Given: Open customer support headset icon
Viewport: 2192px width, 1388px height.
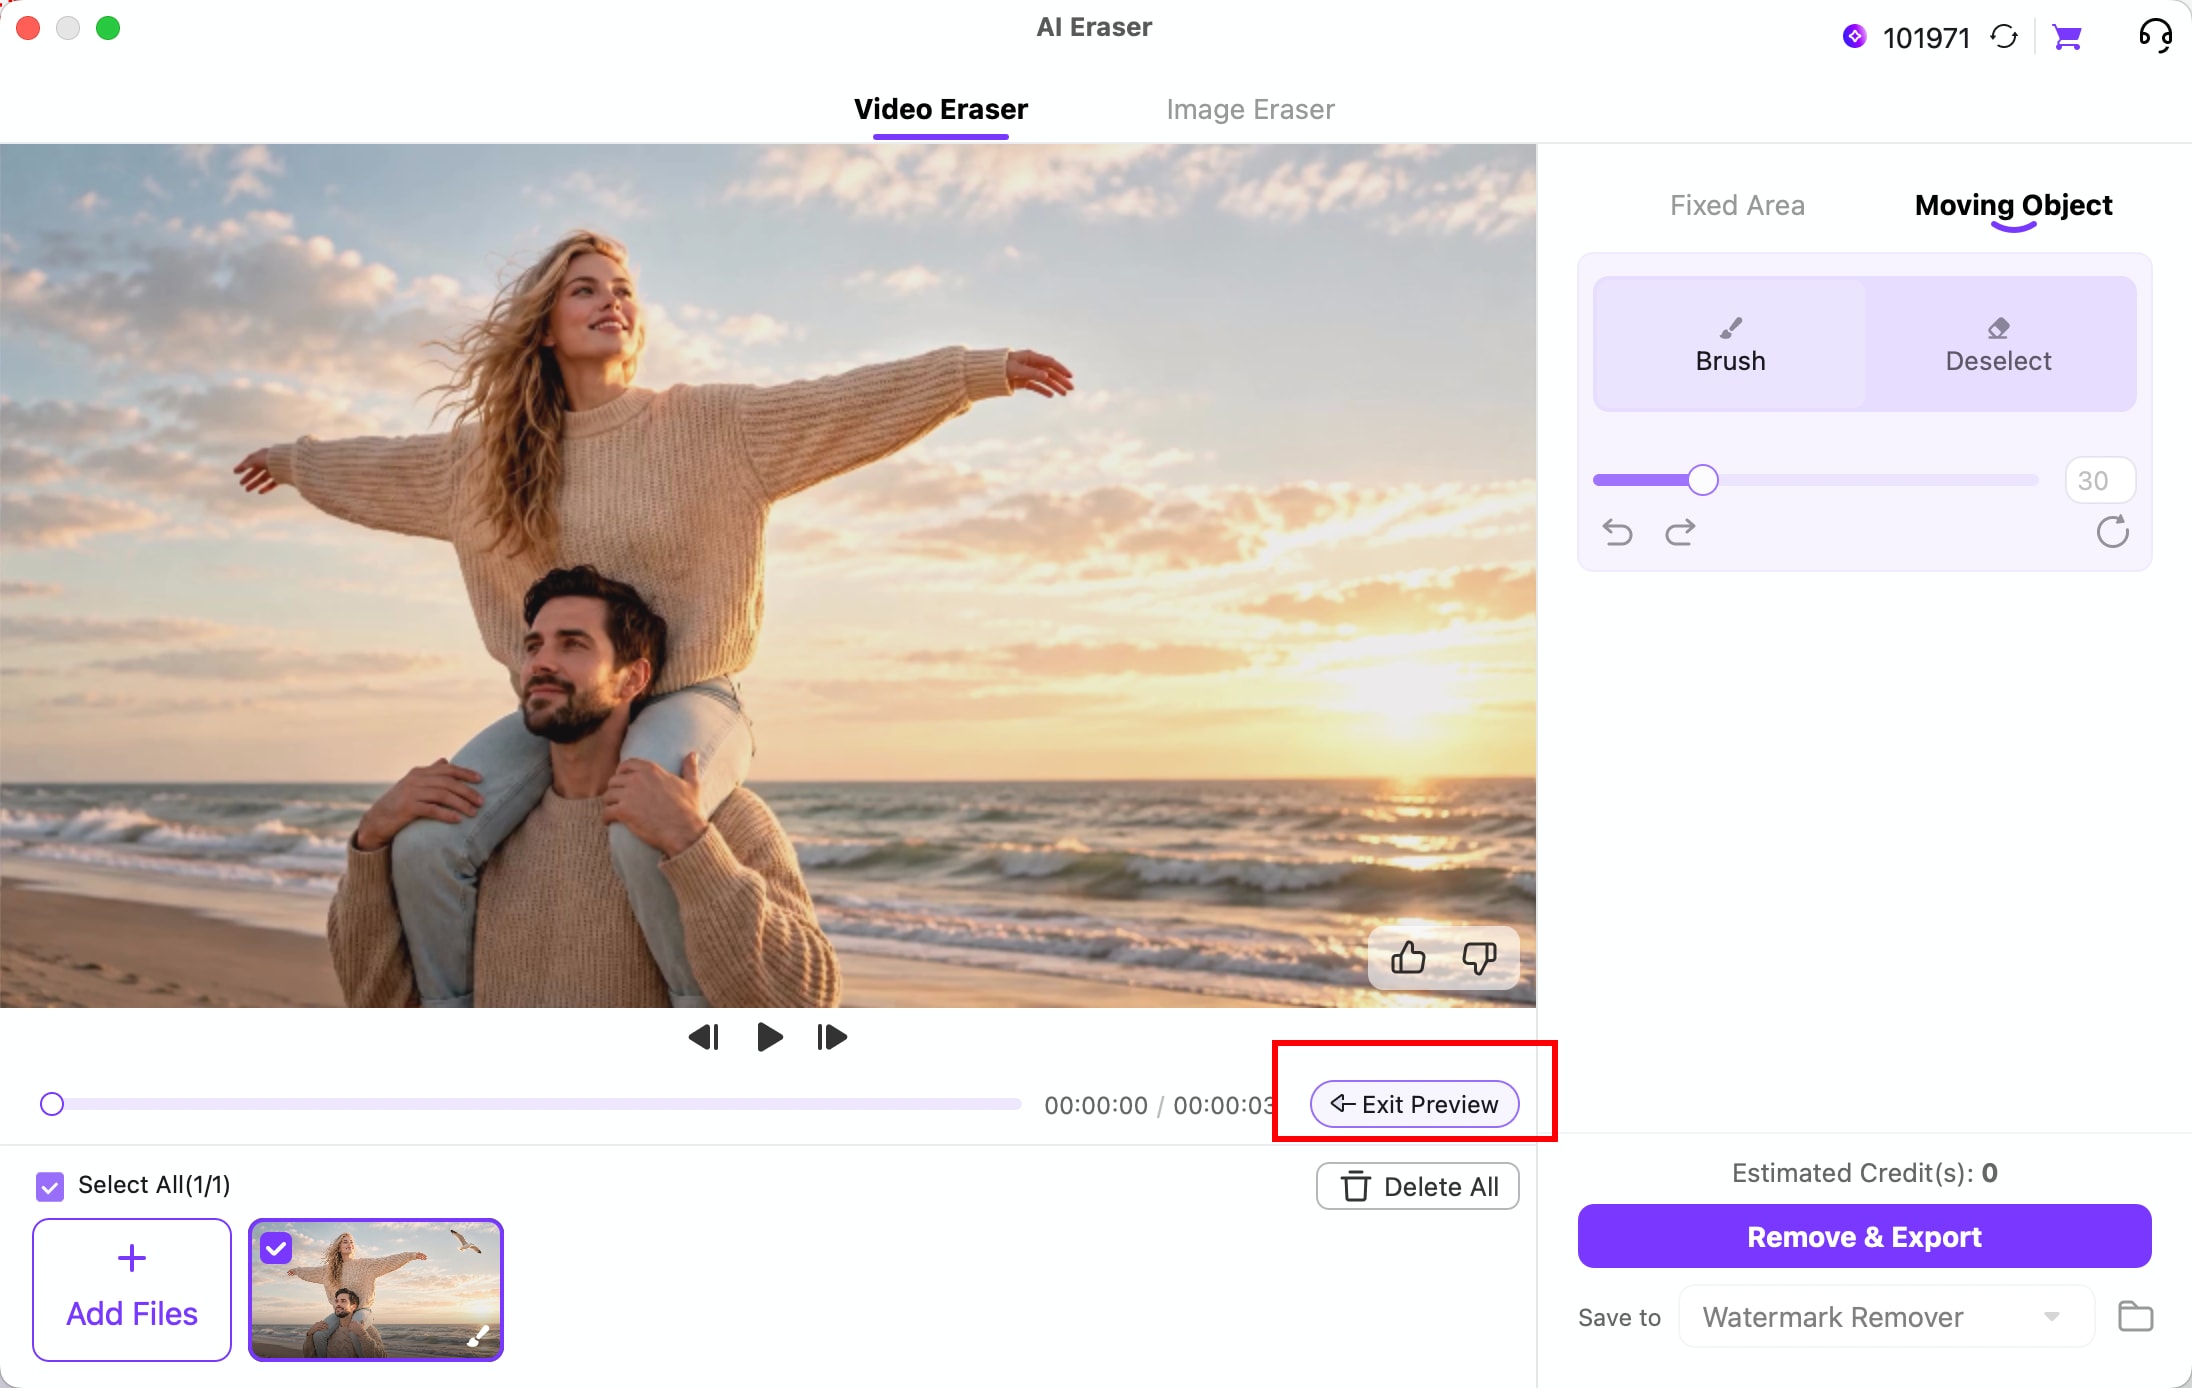Looking at the screenshot, I should point(2155,36).
